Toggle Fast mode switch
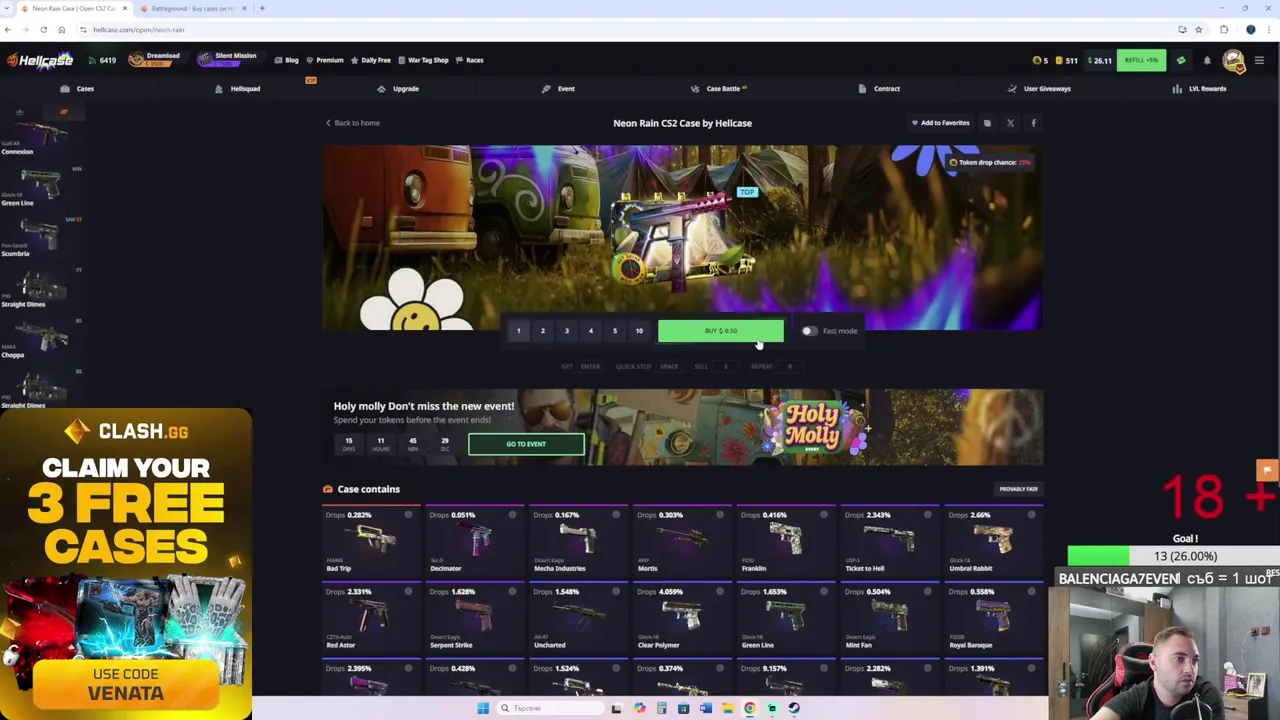 click(809, 331)
